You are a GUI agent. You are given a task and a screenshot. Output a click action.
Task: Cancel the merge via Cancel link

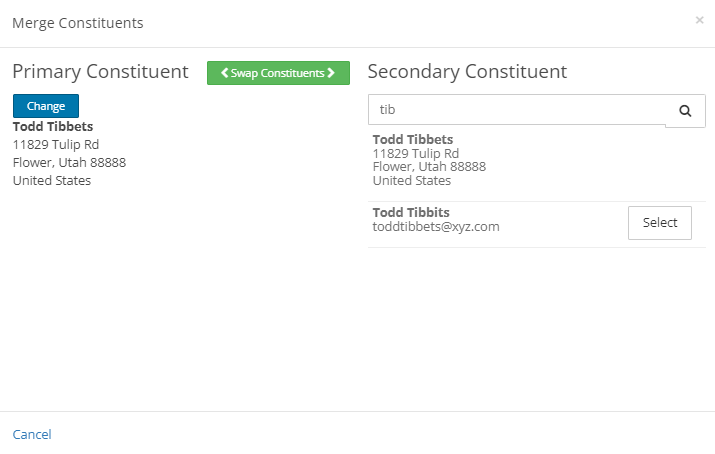[32, 434]
